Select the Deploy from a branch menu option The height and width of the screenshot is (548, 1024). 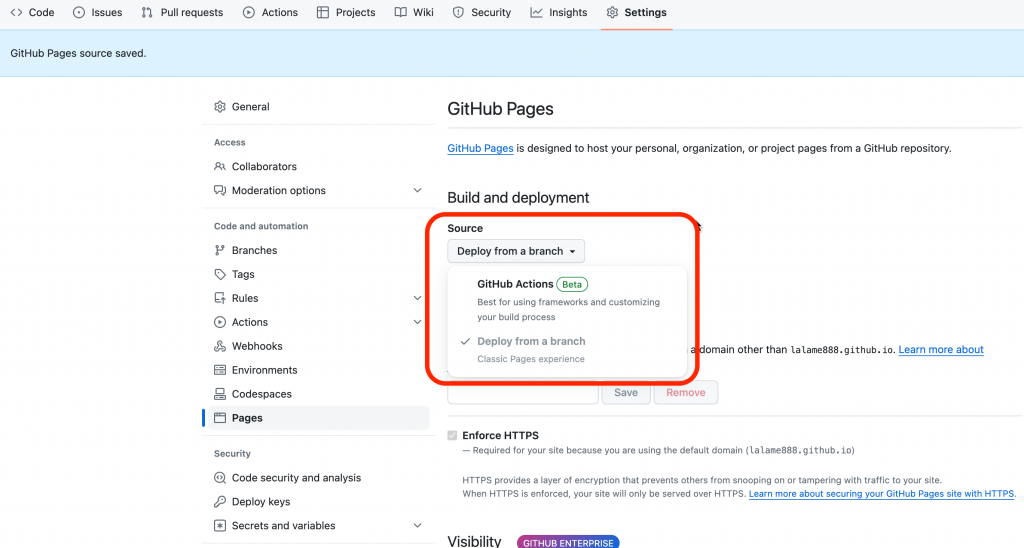pos(567,349)
